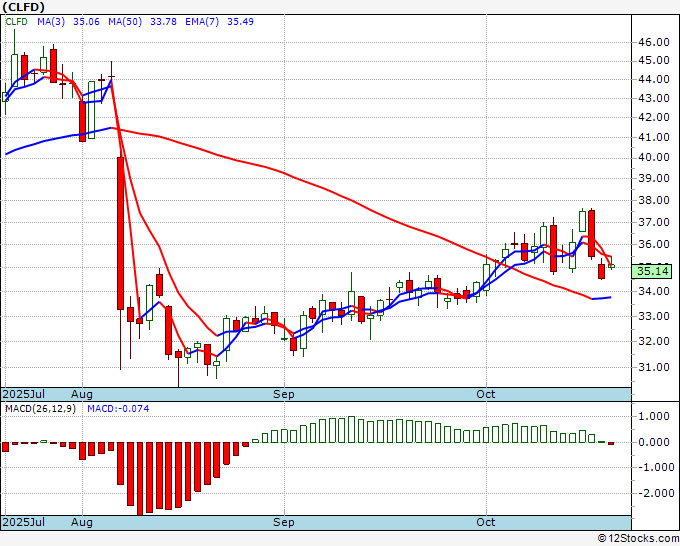Screen dimensions: 680x546
Task: Click the MACD(26,12,9) indicator label
Action: (40, 409)
